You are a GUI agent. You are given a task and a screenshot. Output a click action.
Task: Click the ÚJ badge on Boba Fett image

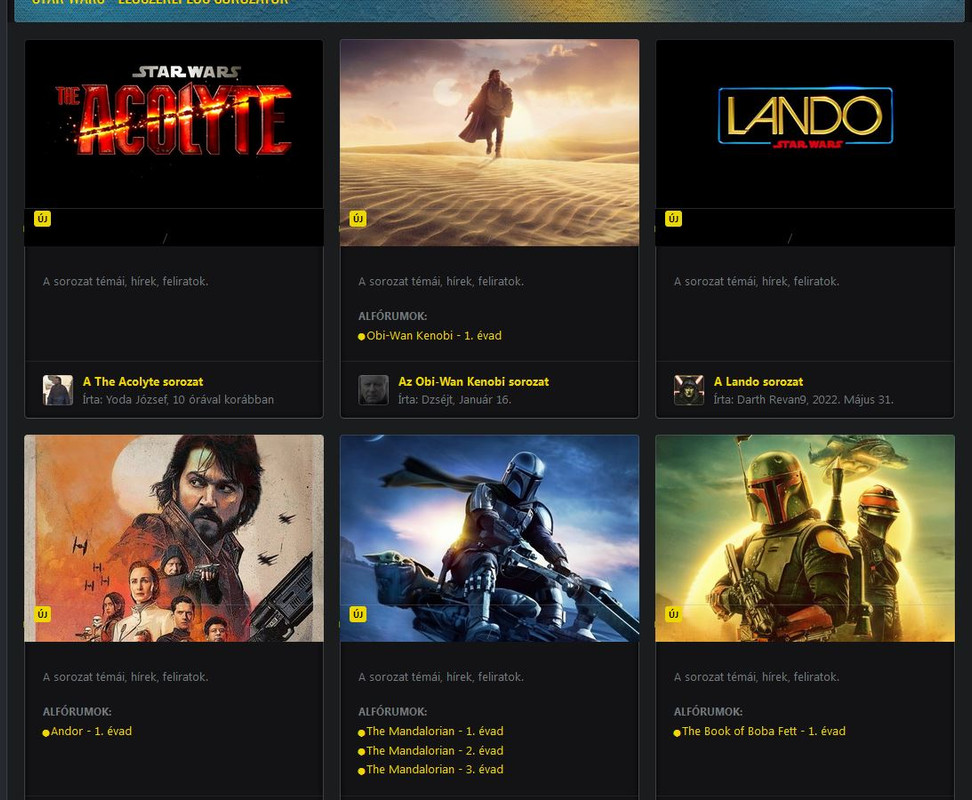673,614
